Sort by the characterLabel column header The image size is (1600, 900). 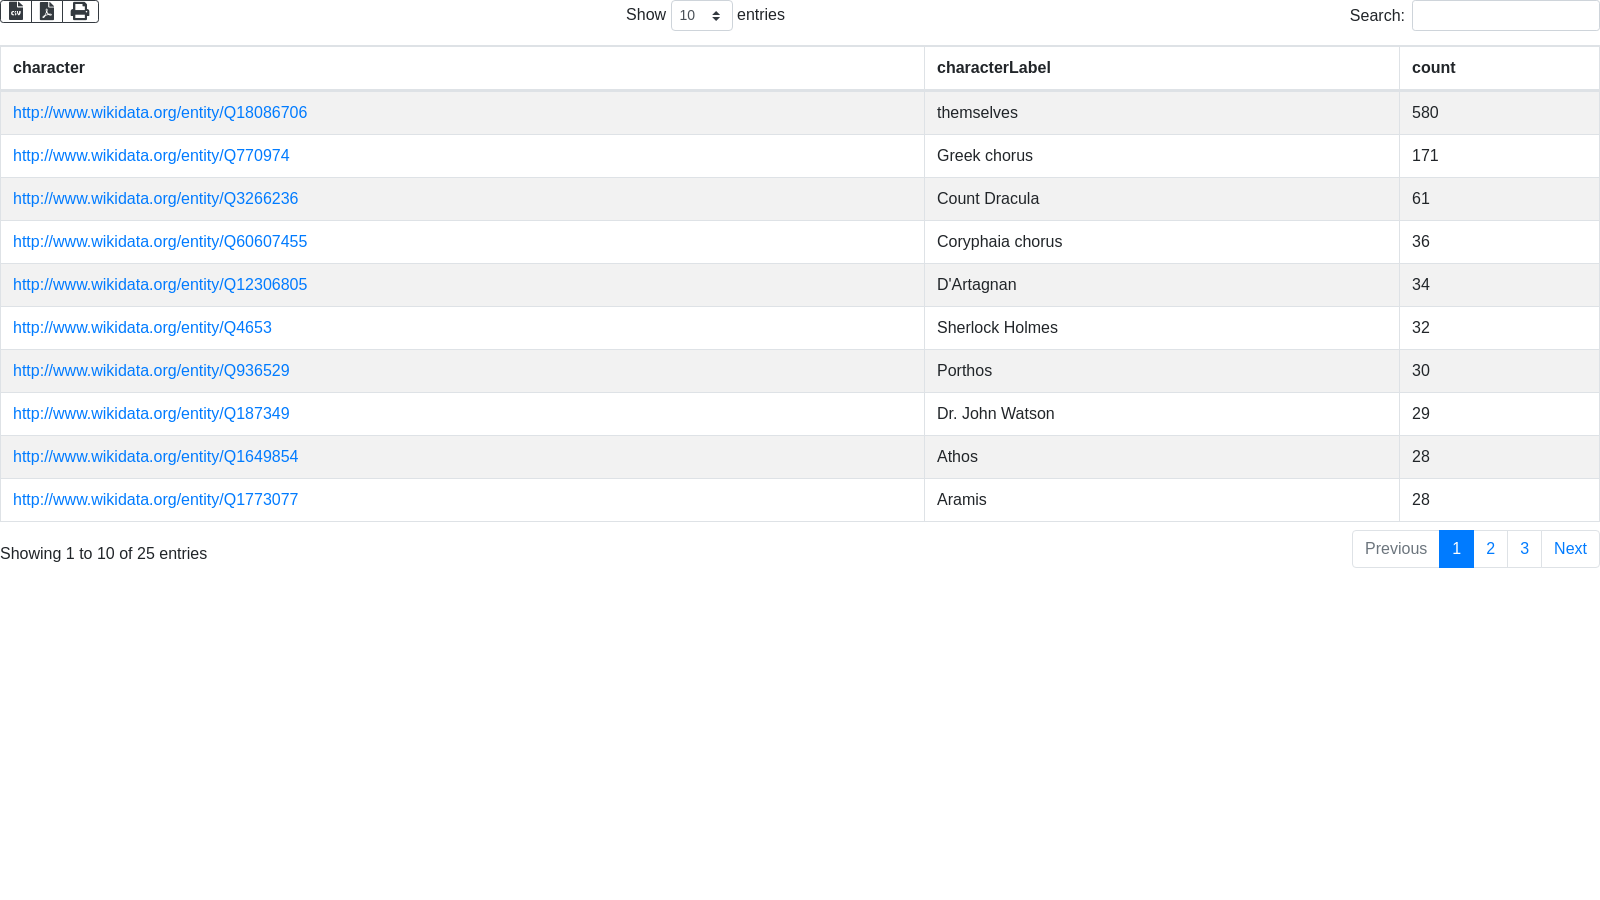993,68
